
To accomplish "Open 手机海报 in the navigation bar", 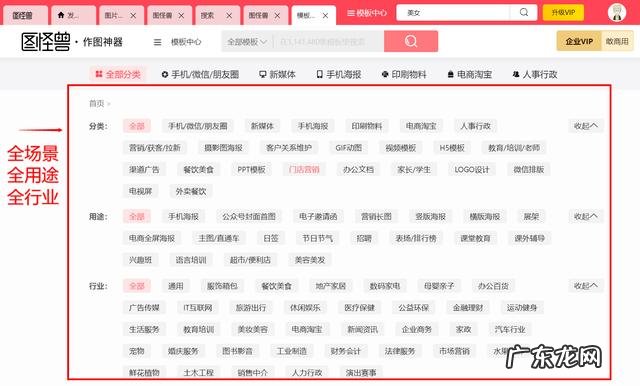I will pos(339,74).
